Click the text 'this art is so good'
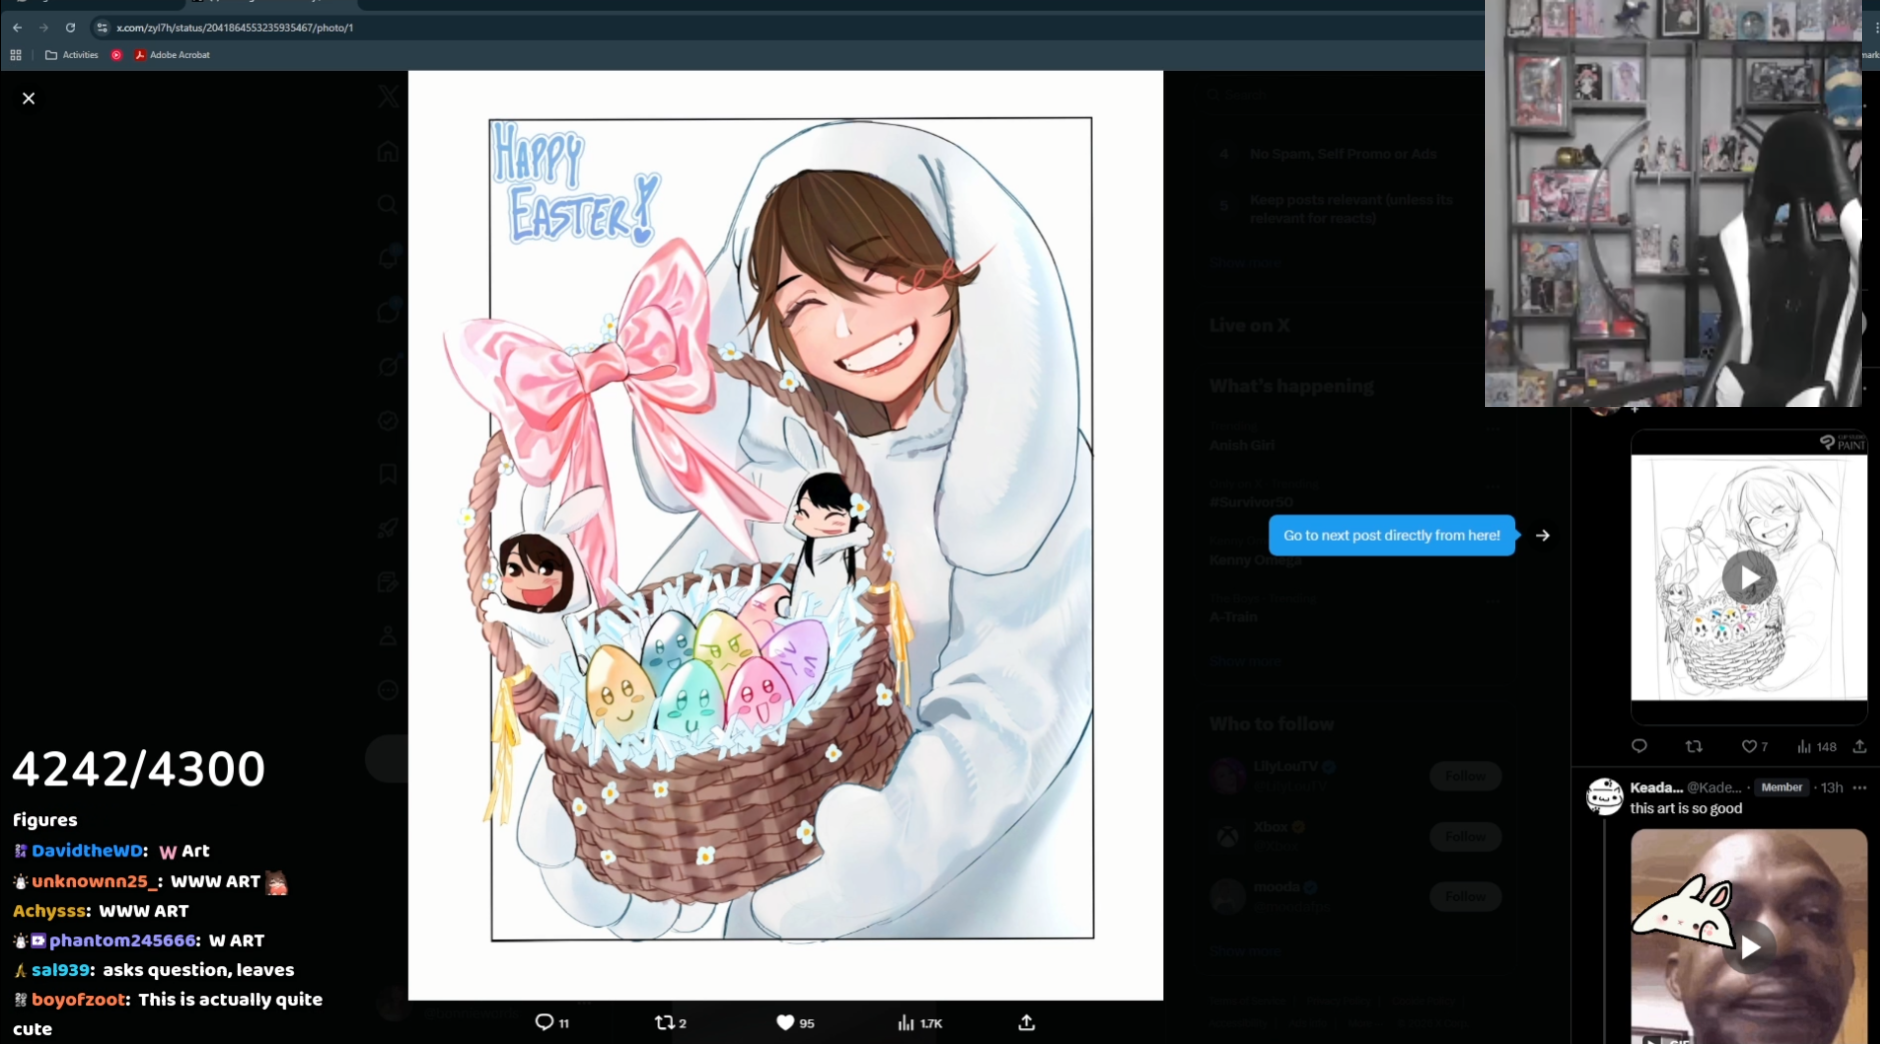 1686,808
